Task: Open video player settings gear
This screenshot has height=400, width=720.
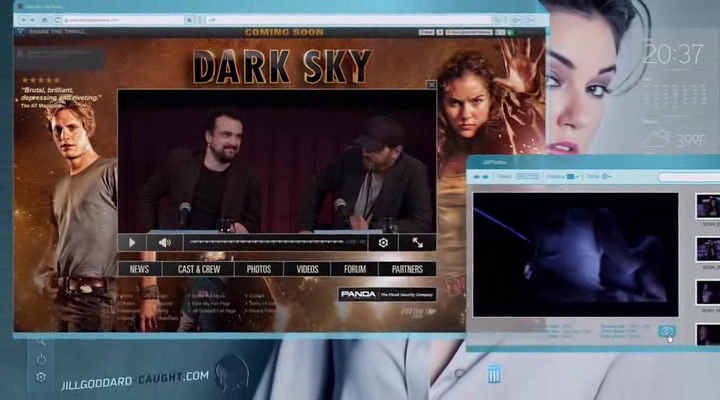Action: (x=383, y=242)
